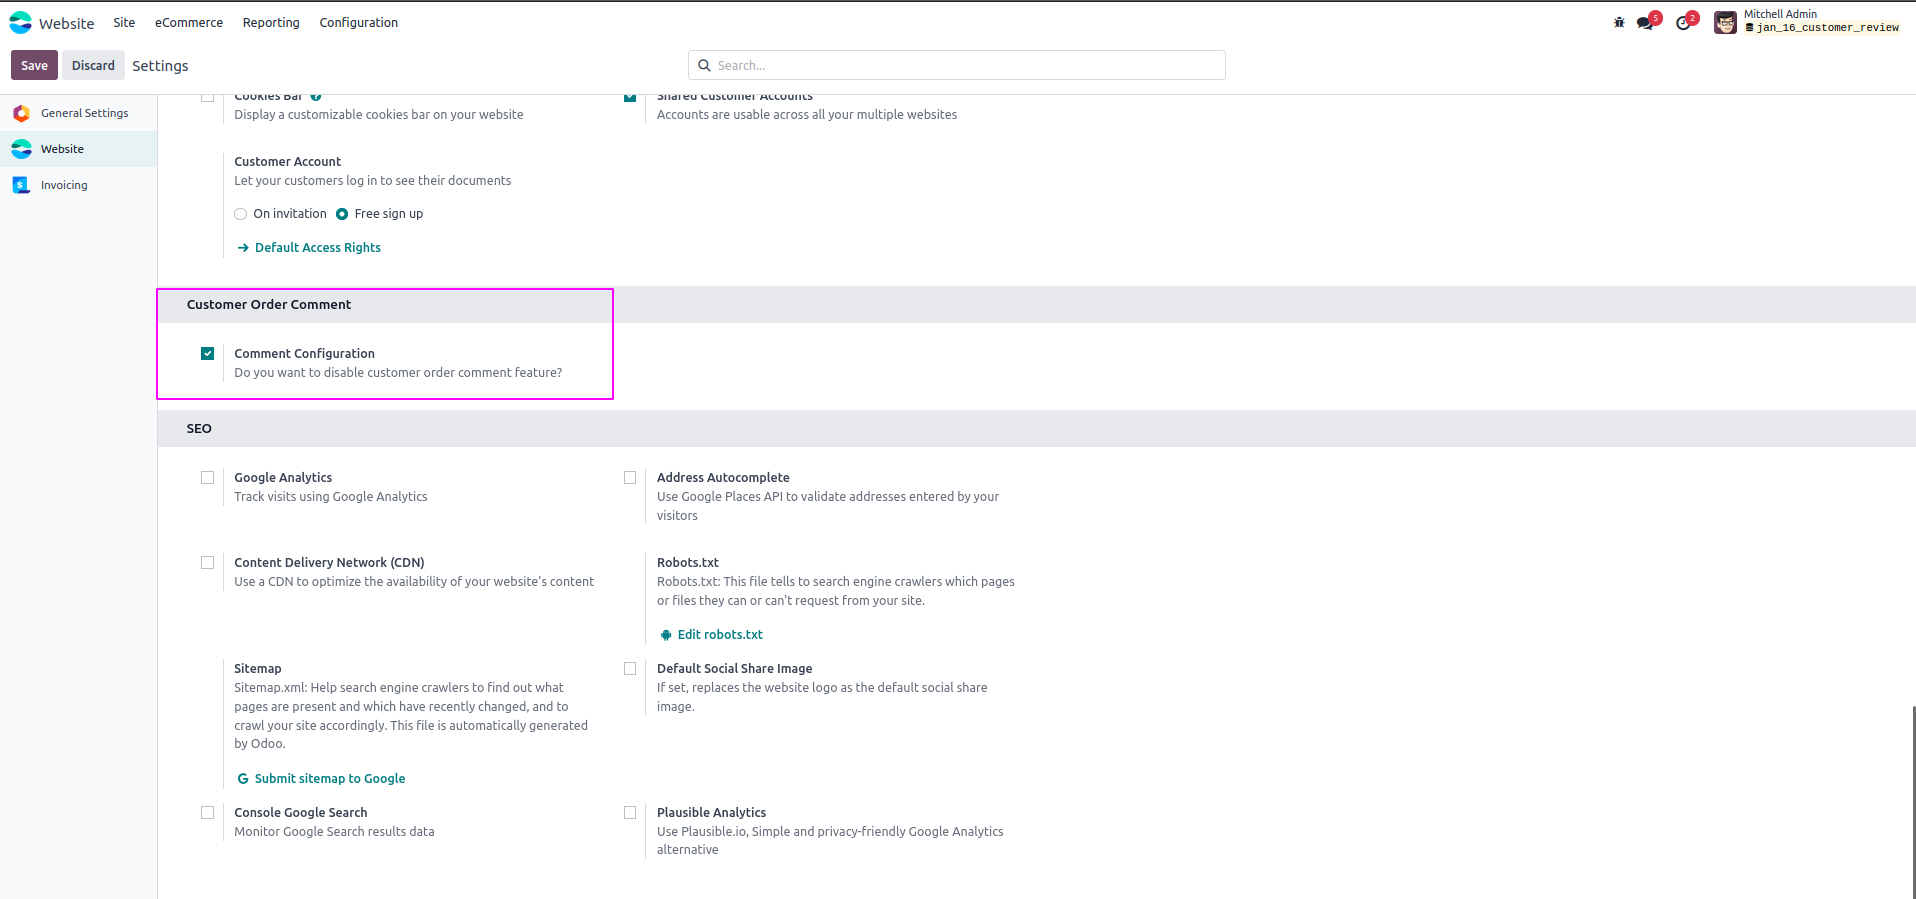Click the Save button

pyautogui.click(x=34, y=66)
